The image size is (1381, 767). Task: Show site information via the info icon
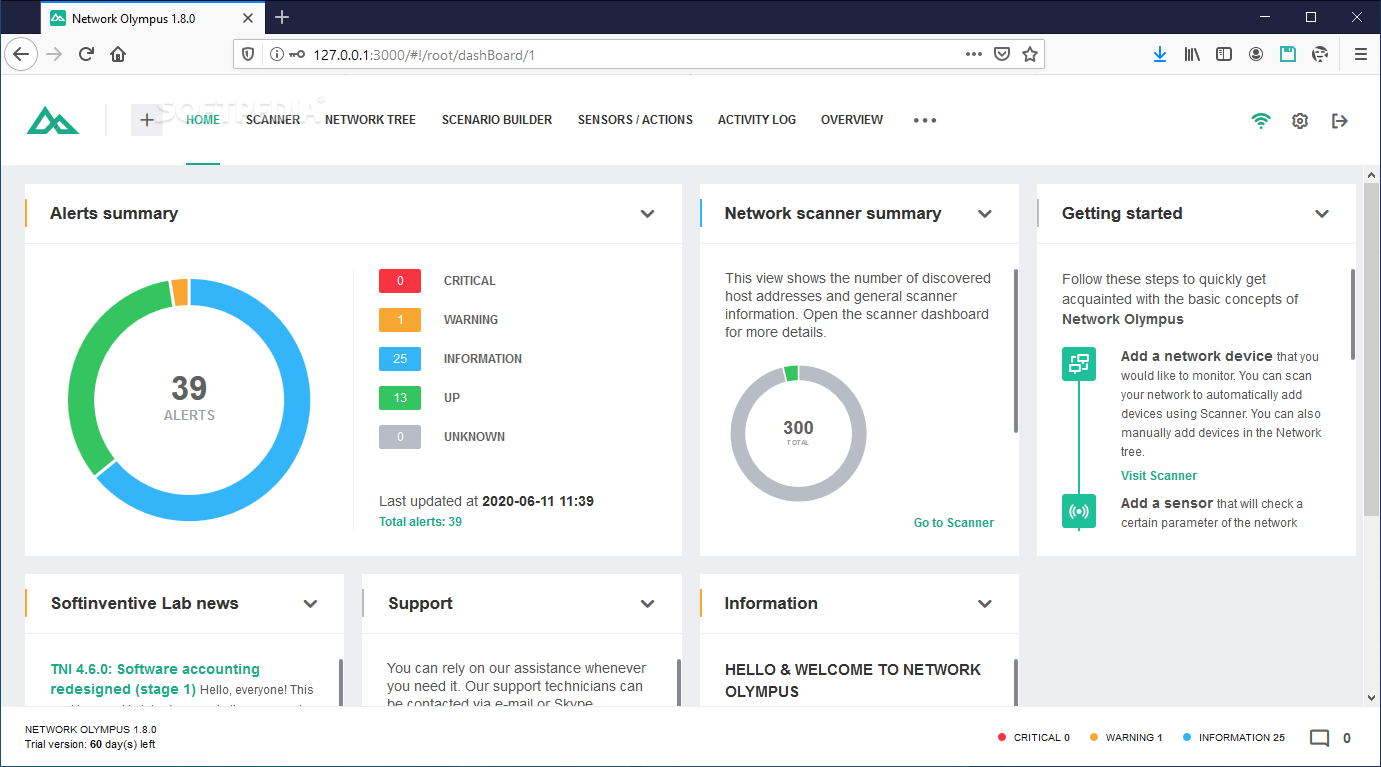277,54
